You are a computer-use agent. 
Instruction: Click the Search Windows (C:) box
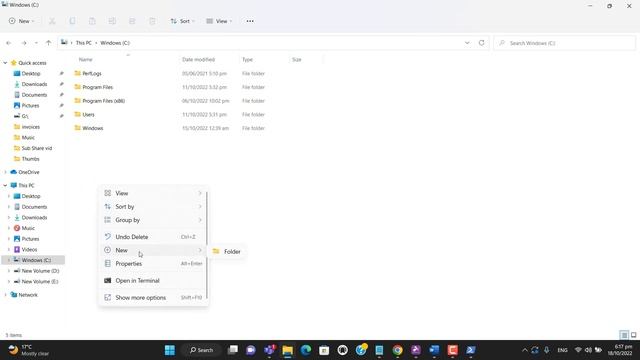564,43
